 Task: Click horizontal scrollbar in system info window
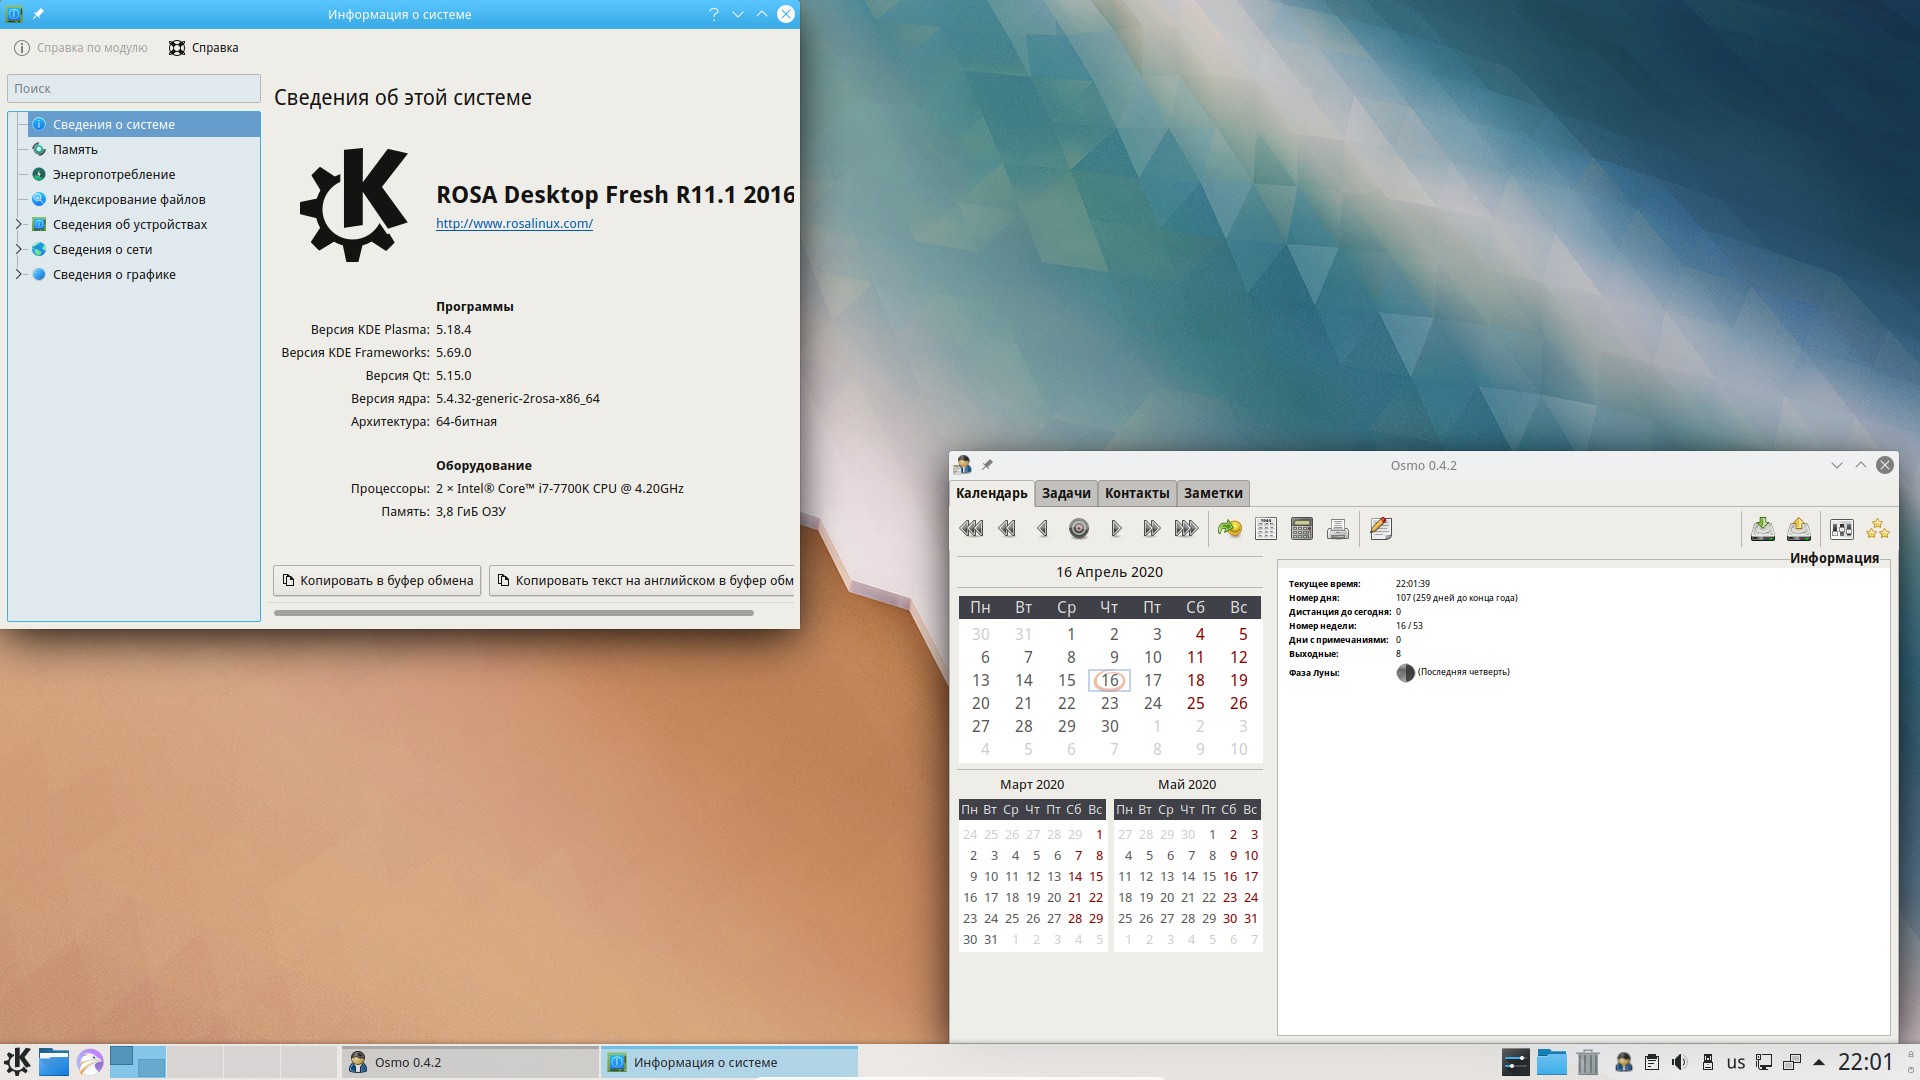coord(513,613)
